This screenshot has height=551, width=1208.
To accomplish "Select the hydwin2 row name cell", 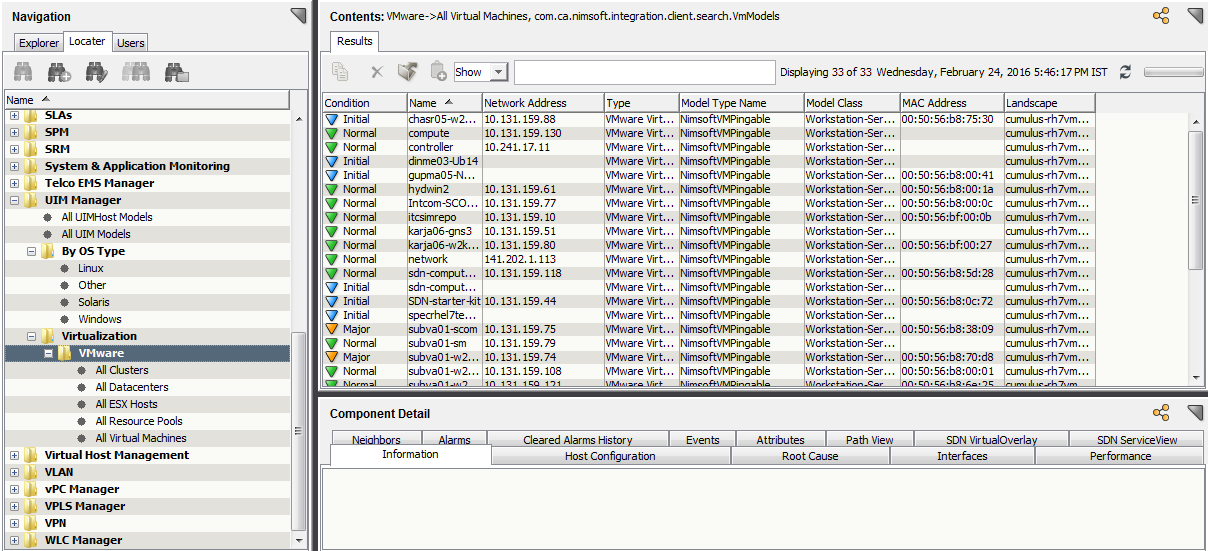I will (444, 189).
